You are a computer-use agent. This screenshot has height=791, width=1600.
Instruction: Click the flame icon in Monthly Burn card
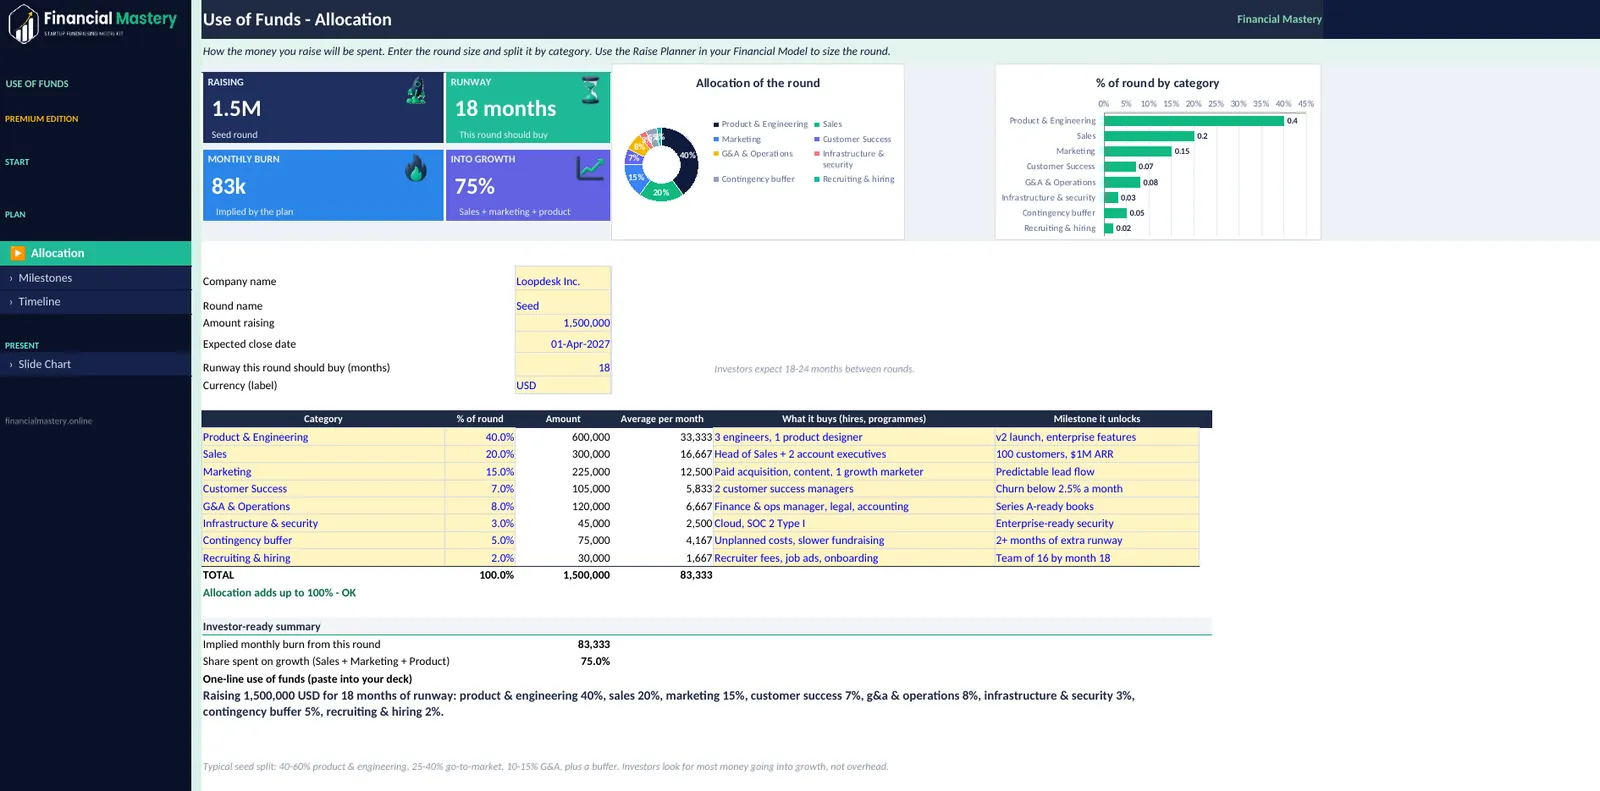[x=416, y=168]
